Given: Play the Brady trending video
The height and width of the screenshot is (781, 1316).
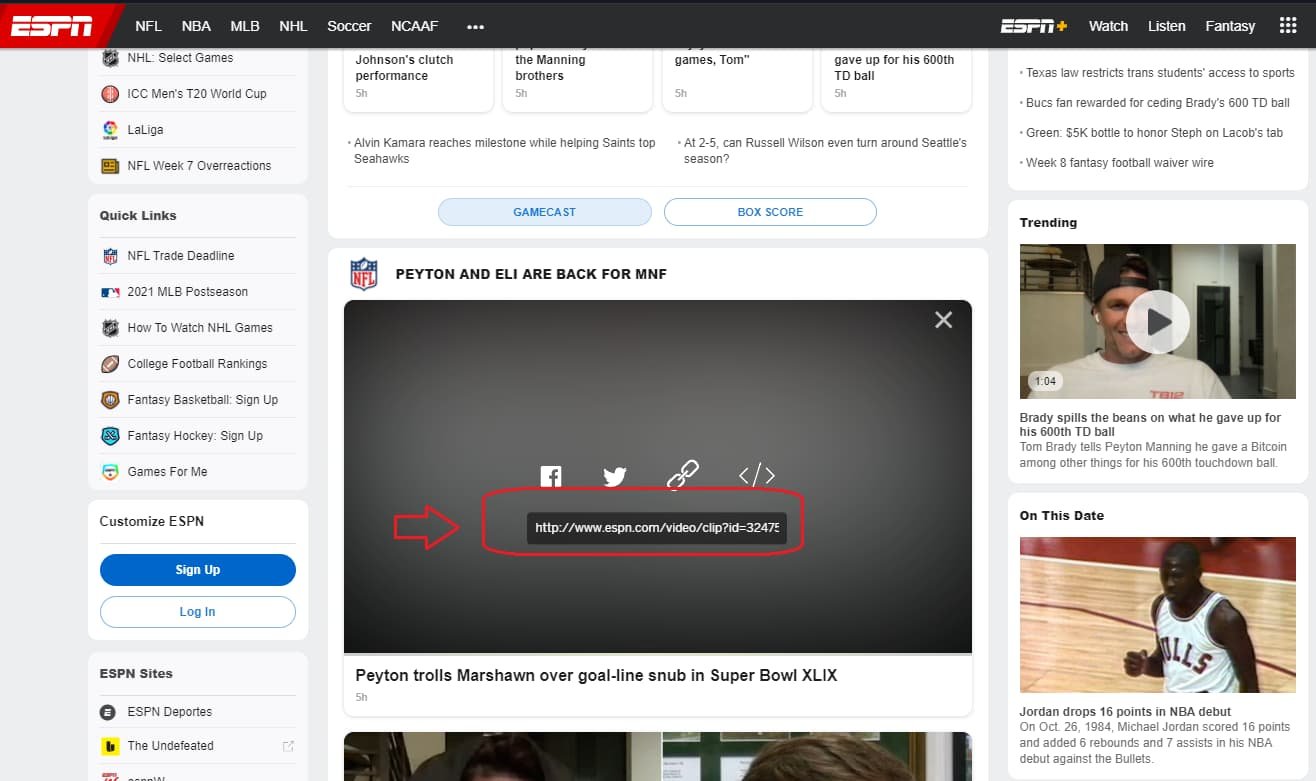Looking at the screenshot, I should [1157, 322].
